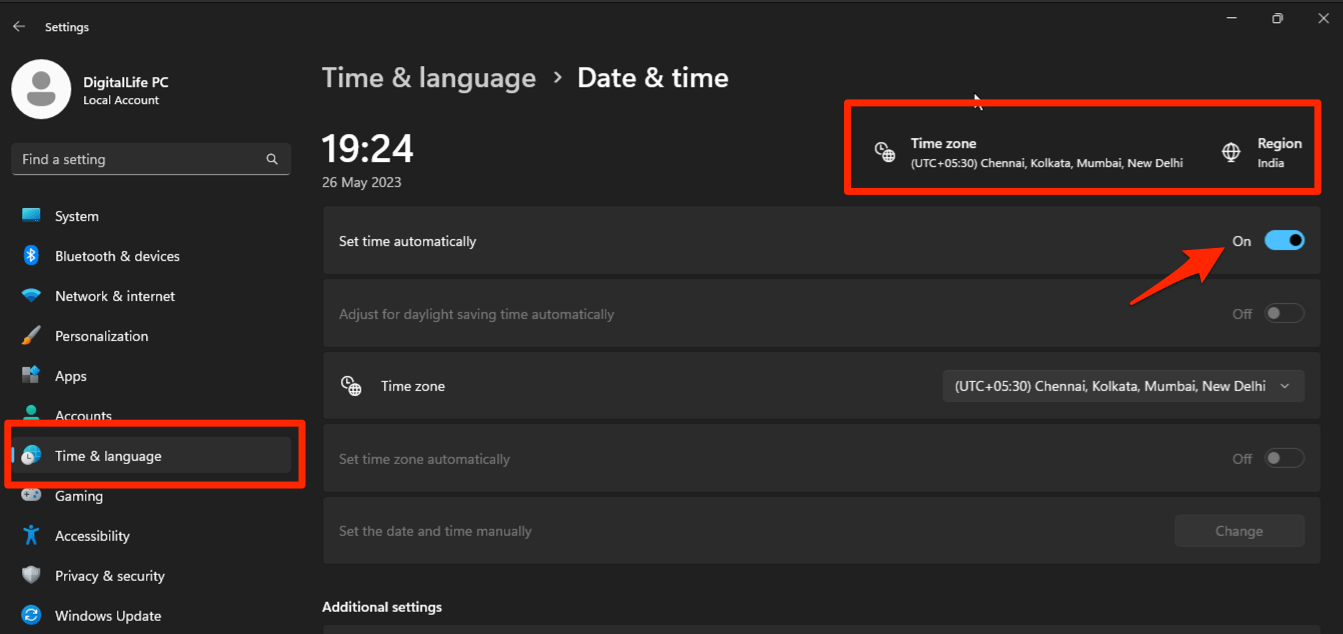This screenshot has width=1343, height=634.
Task: Select the Personalization brush icon
Action: coord(29,336)
